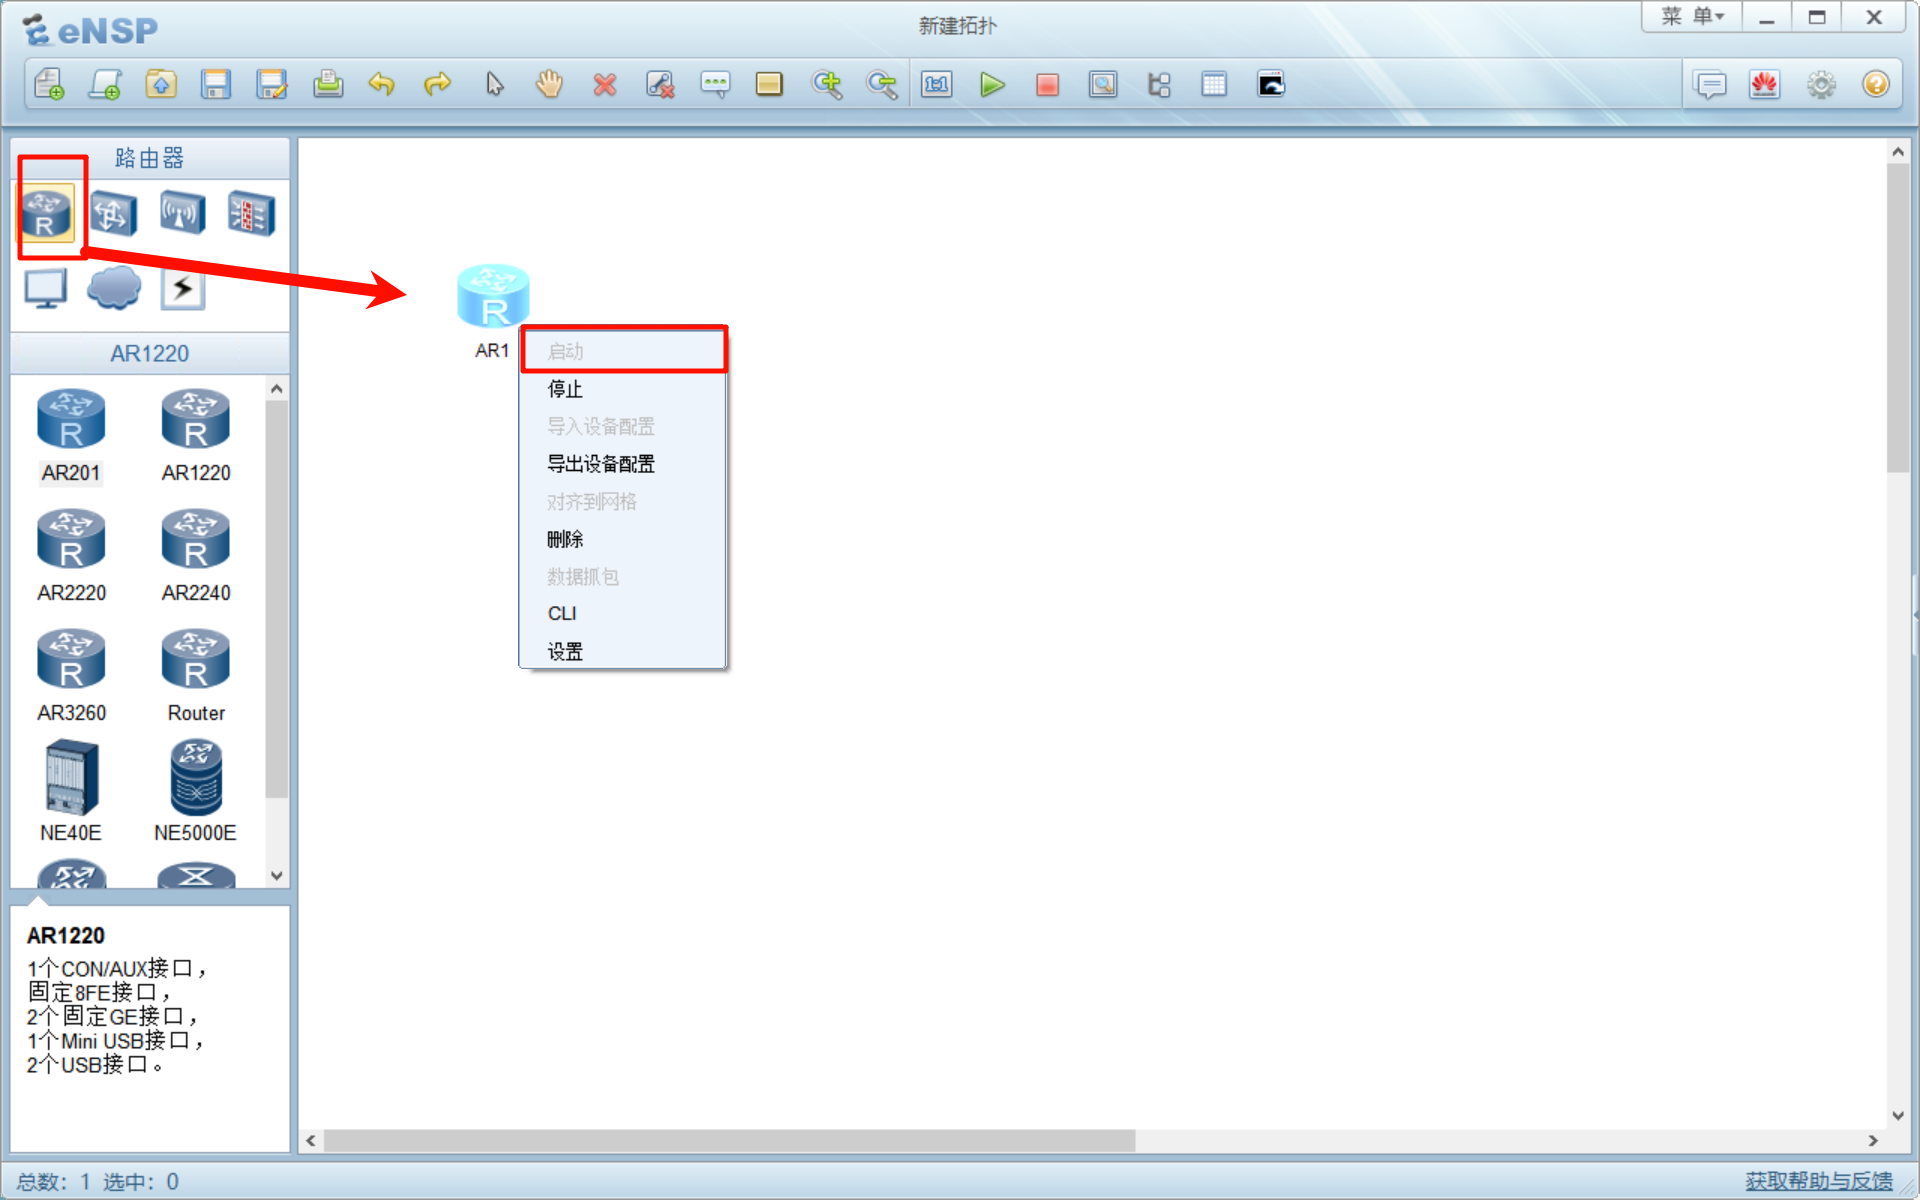Click canvas horizontal scroll left arrow
1920x1200 pixels.
tap(311, 1141)
